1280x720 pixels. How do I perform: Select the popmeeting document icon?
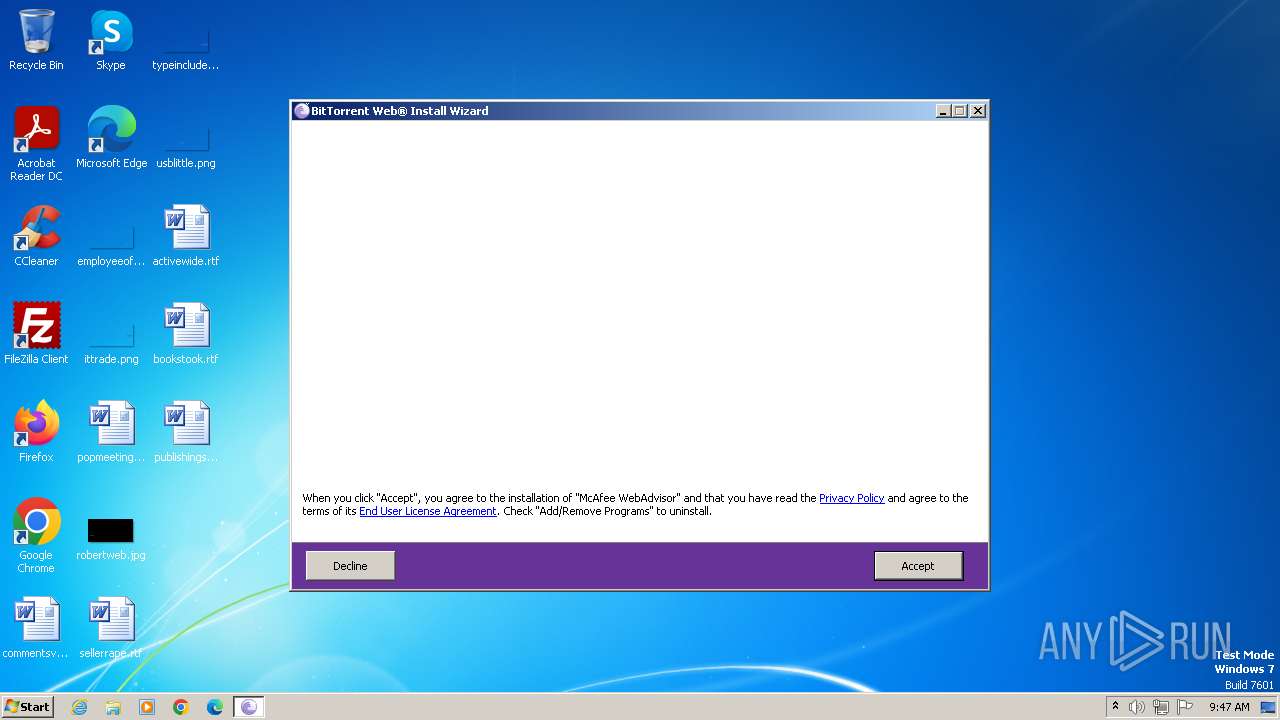[111, 432]
